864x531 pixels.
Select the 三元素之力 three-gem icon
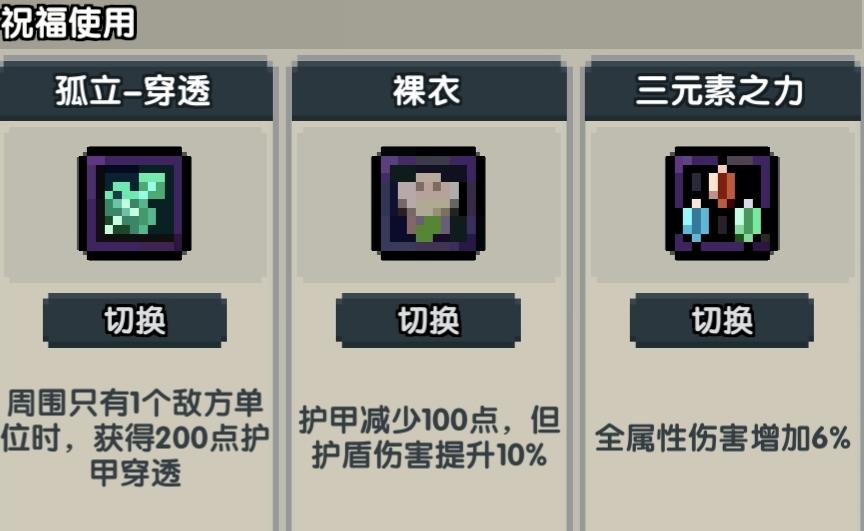click(x=722, y=203)
